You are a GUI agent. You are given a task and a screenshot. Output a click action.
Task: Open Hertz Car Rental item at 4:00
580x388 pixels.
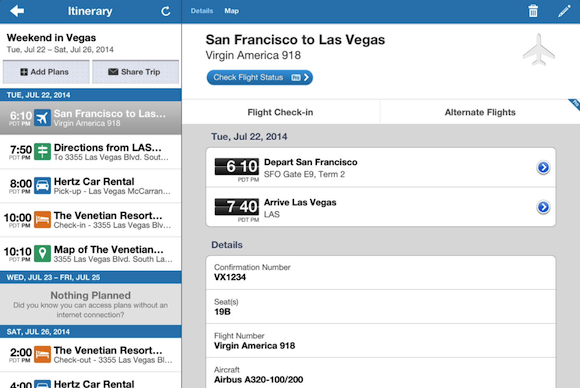pyautogui.click(x=91, y=381)
